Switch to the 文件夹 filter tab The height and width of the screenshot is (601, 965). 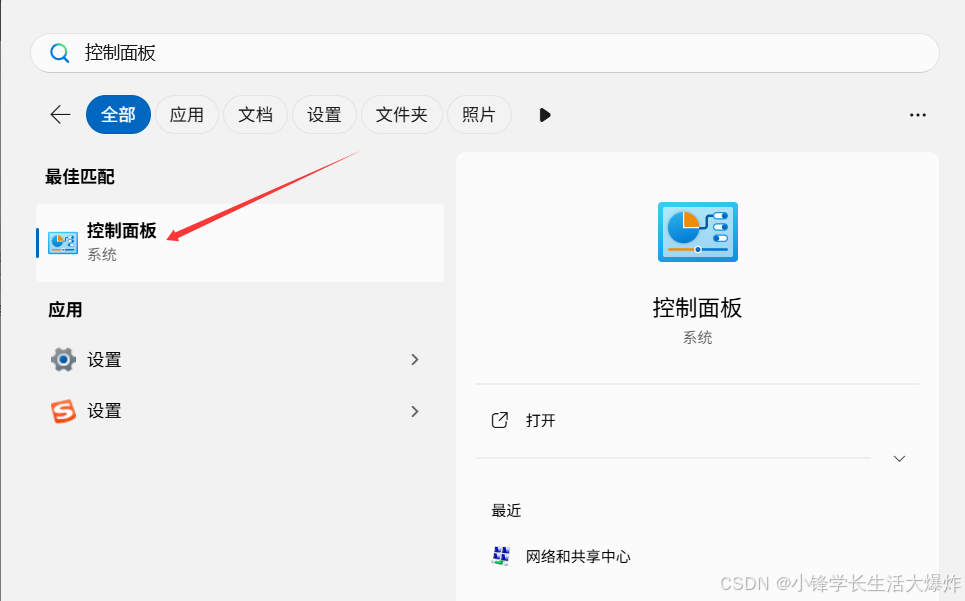tap(401, 114)
